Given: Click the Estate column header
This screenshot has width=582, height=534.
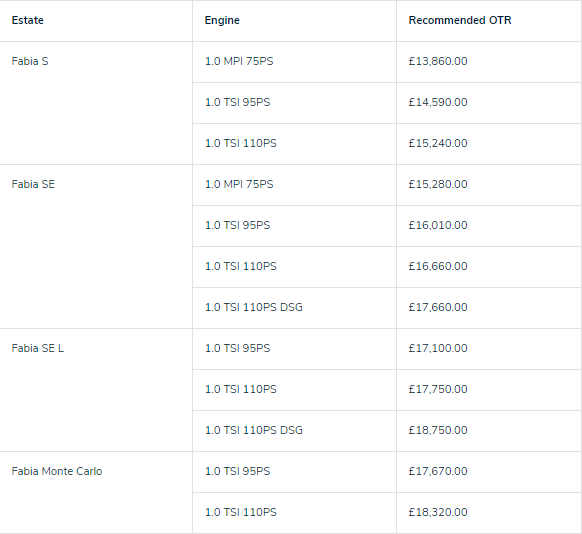Looking at the screenshot, I should 27,20.
